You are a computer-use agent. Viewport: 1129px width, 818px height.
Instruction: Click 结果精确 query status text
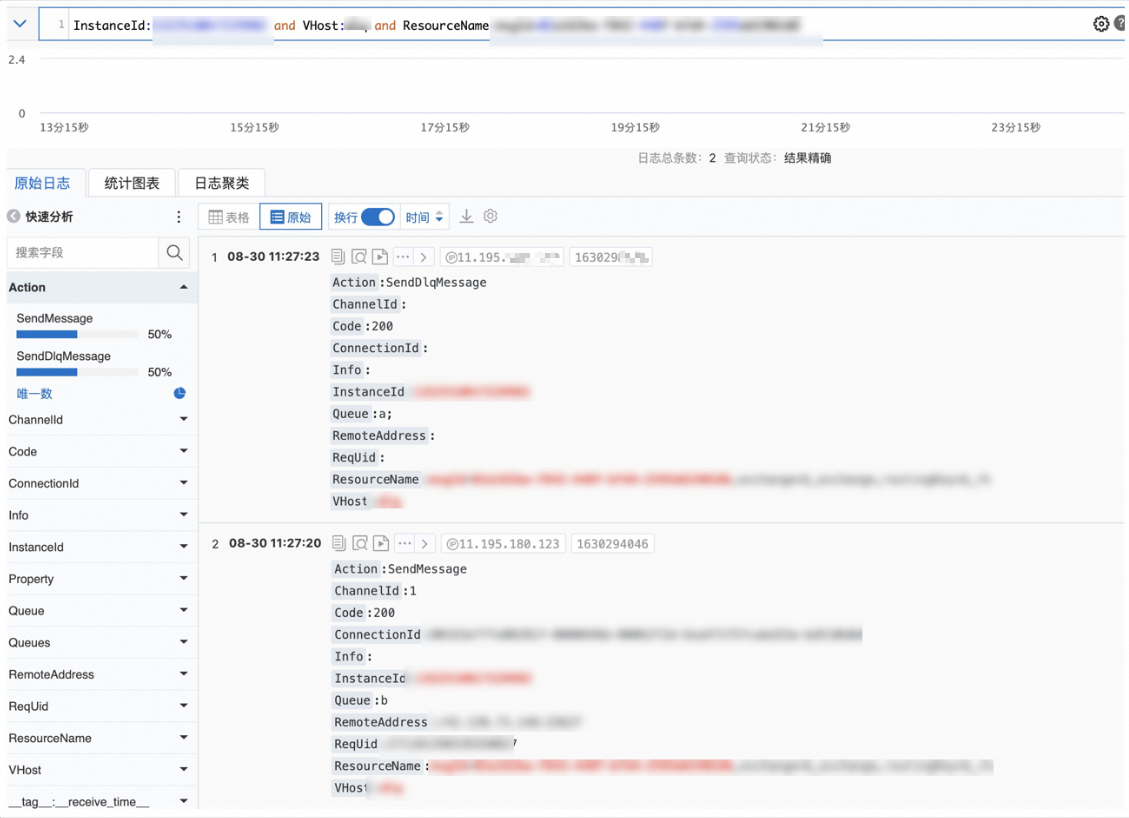(807, 158)
